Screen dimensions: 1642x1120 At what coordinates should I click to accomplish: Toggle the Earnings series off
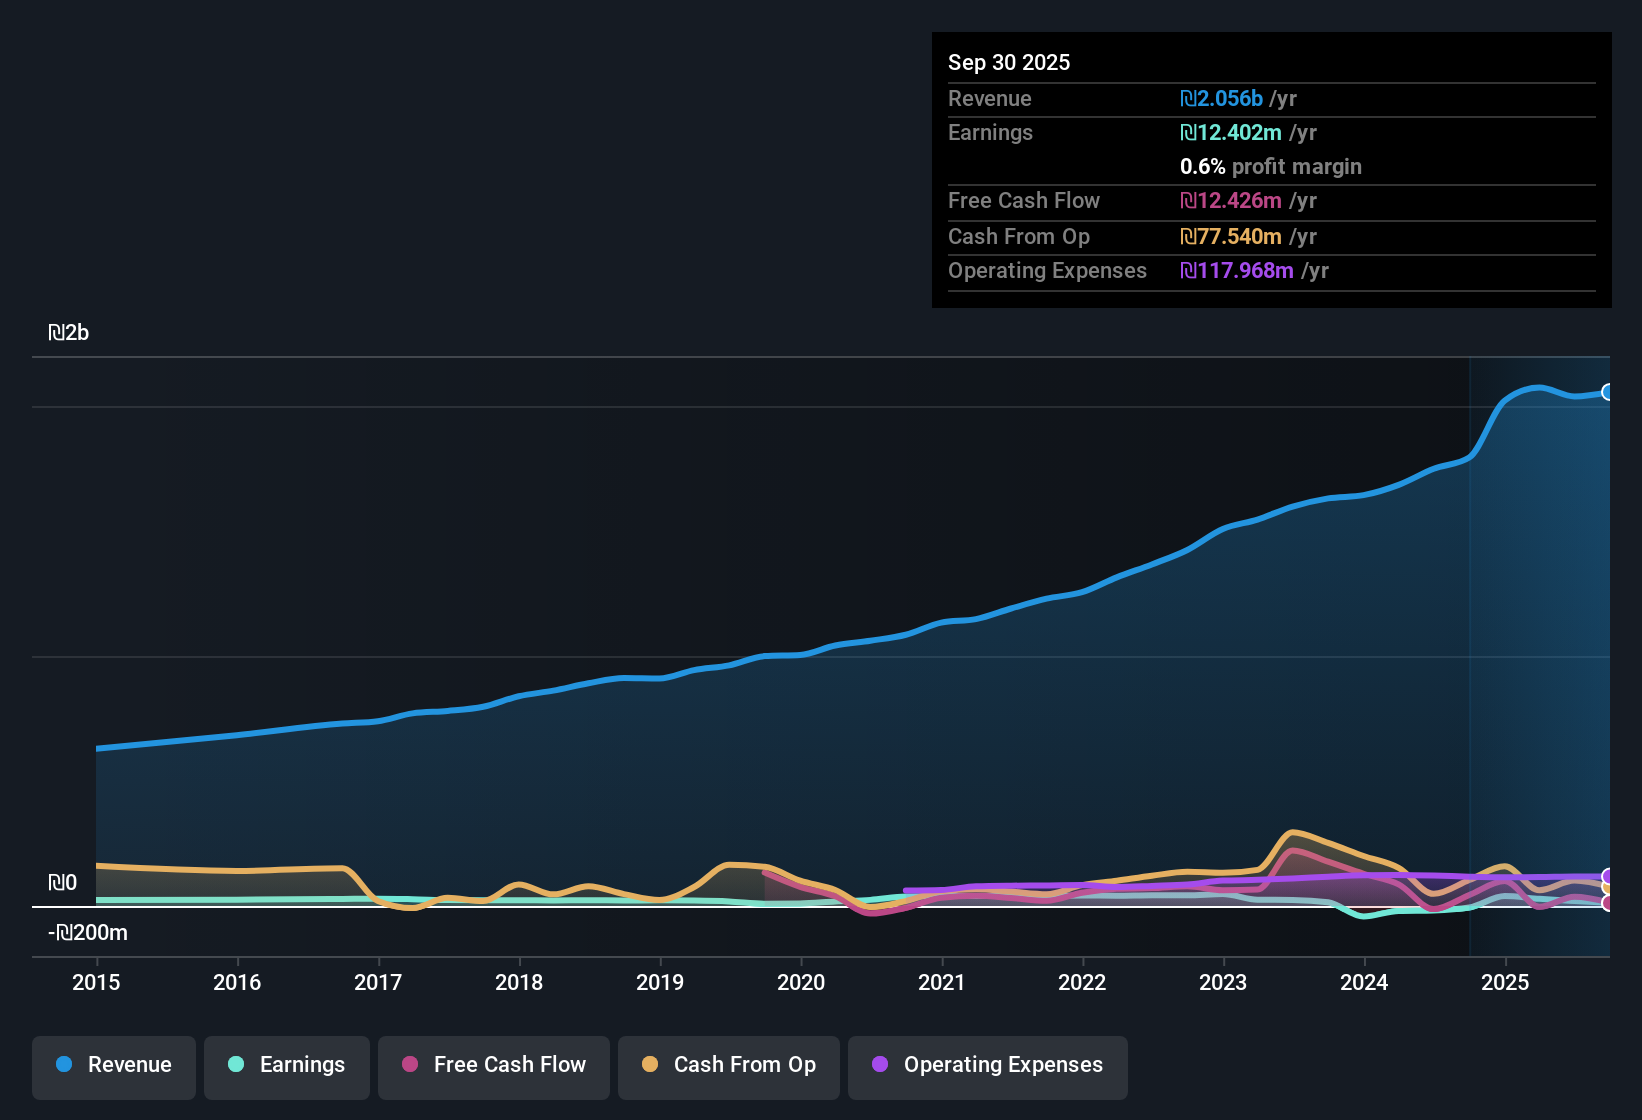click(286, 1065)
